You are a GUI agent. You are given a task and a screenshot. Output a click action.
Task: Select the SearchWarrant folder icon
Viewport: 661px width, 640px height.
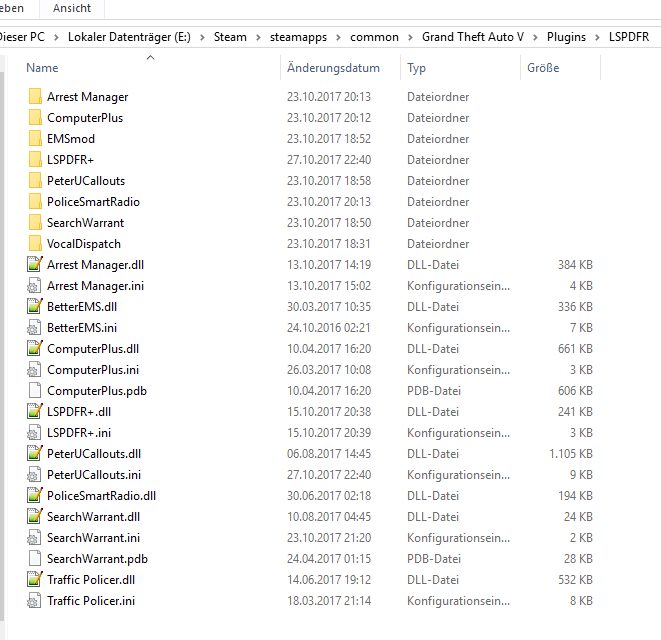35,223
